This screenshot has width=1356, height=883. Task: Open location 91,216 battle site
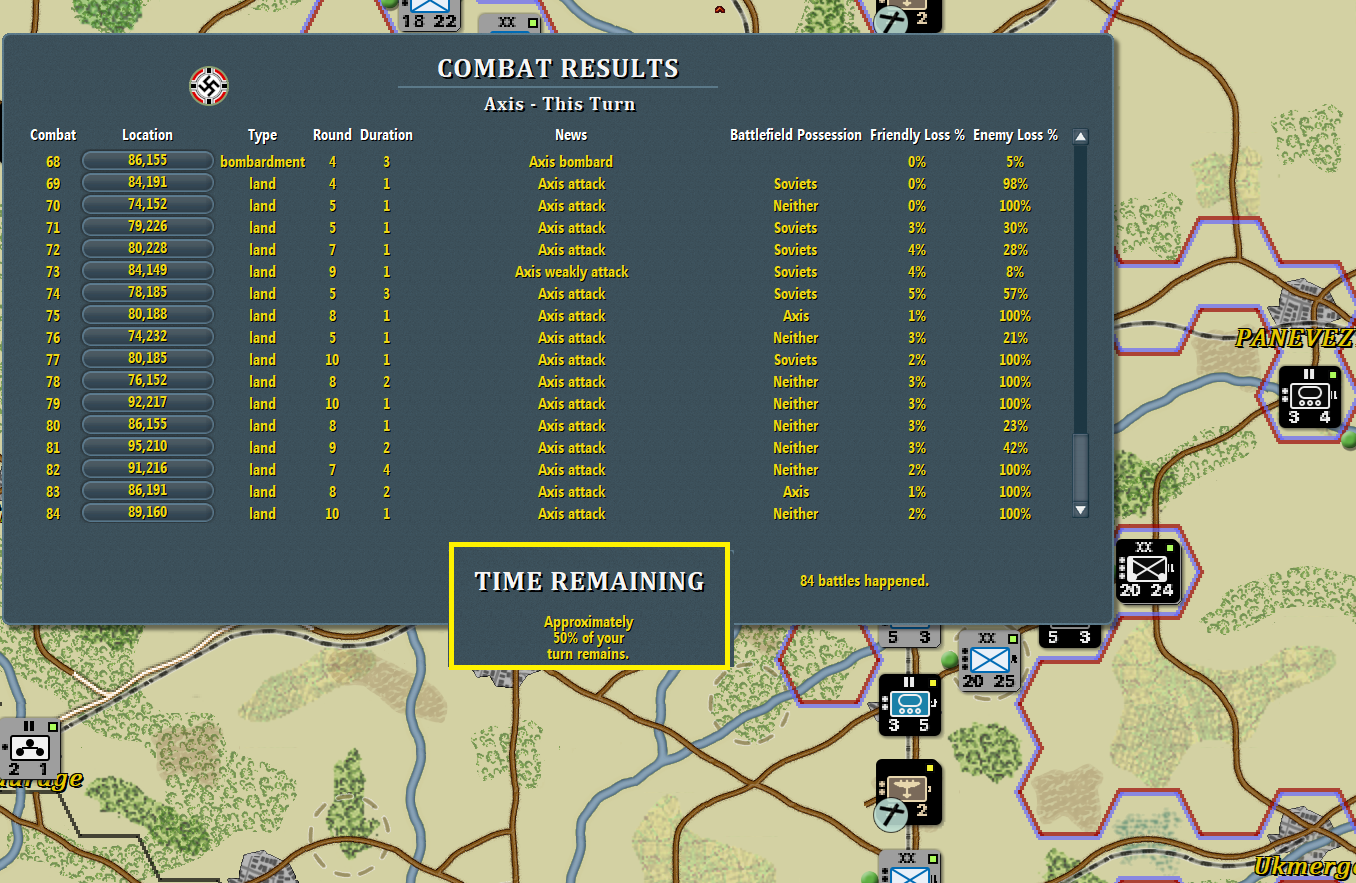[x=147, y=469]
